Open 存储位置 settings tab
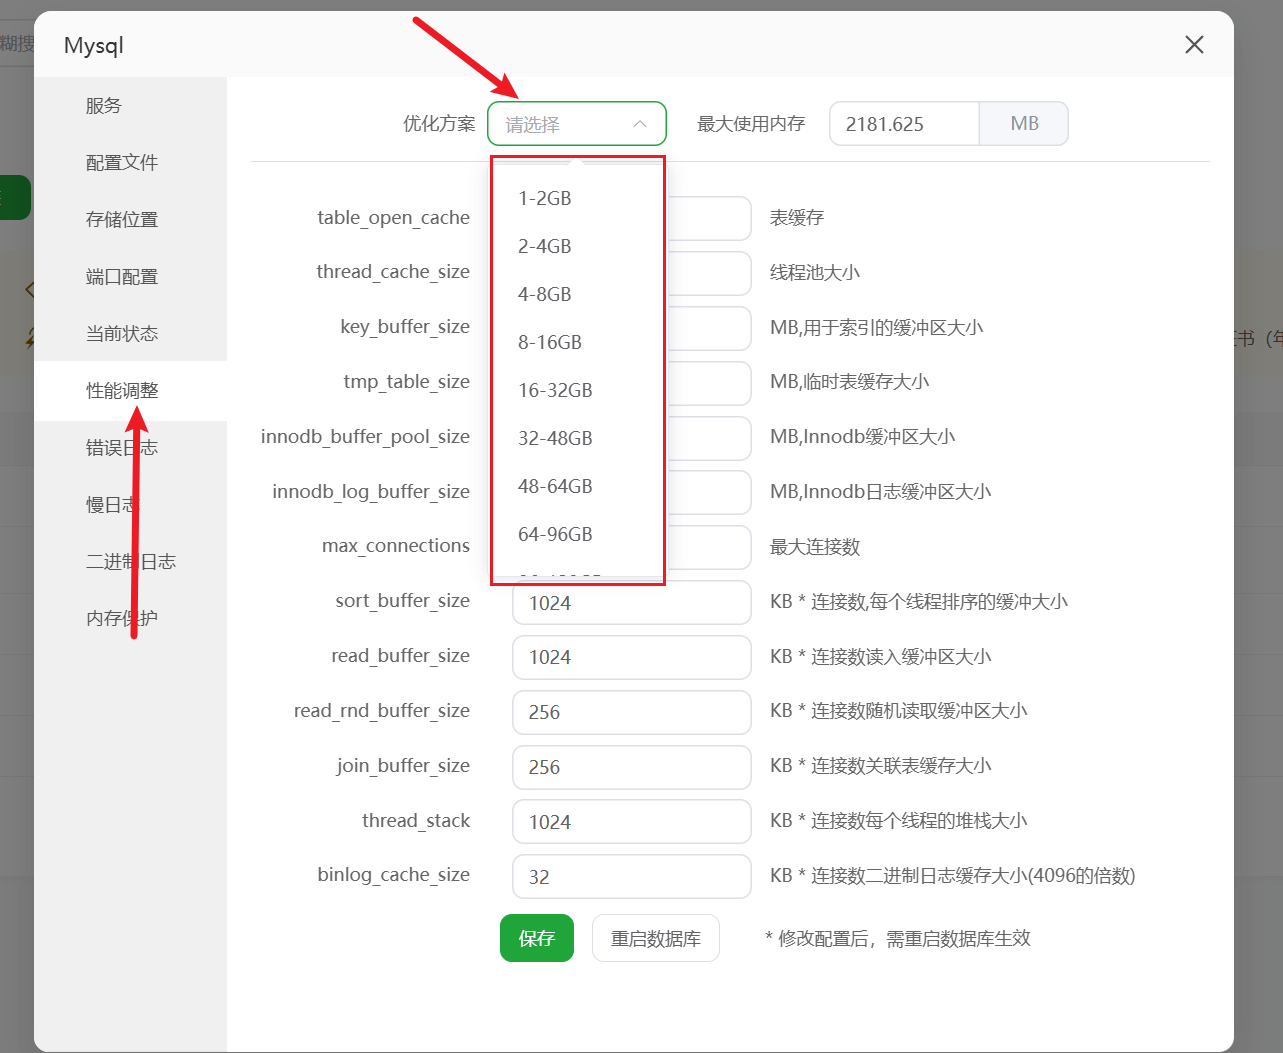Screen dimensions: 1283x1053 click(x=122, y=220)
